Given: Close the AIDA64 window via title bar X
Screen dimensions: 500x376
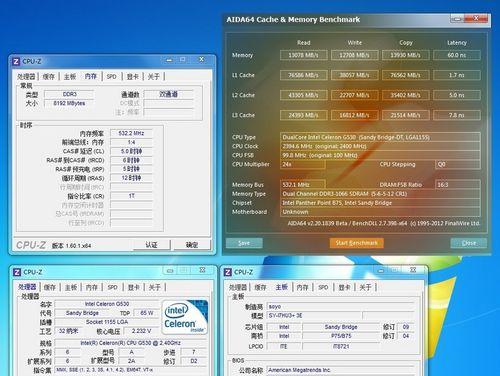Looking at the screenshot, I should pos(476,18).
